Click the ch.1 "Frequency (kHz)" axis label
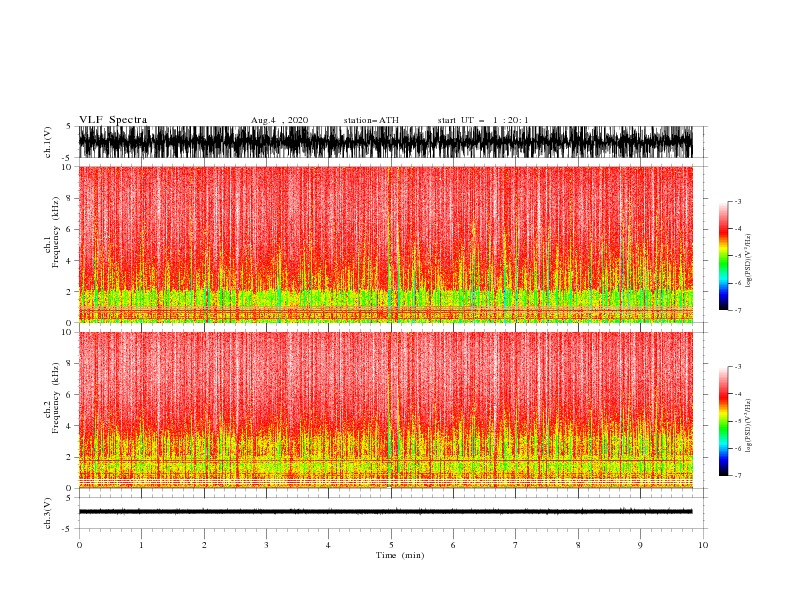Viewport: 792px width, 612px height. point(56,232)
